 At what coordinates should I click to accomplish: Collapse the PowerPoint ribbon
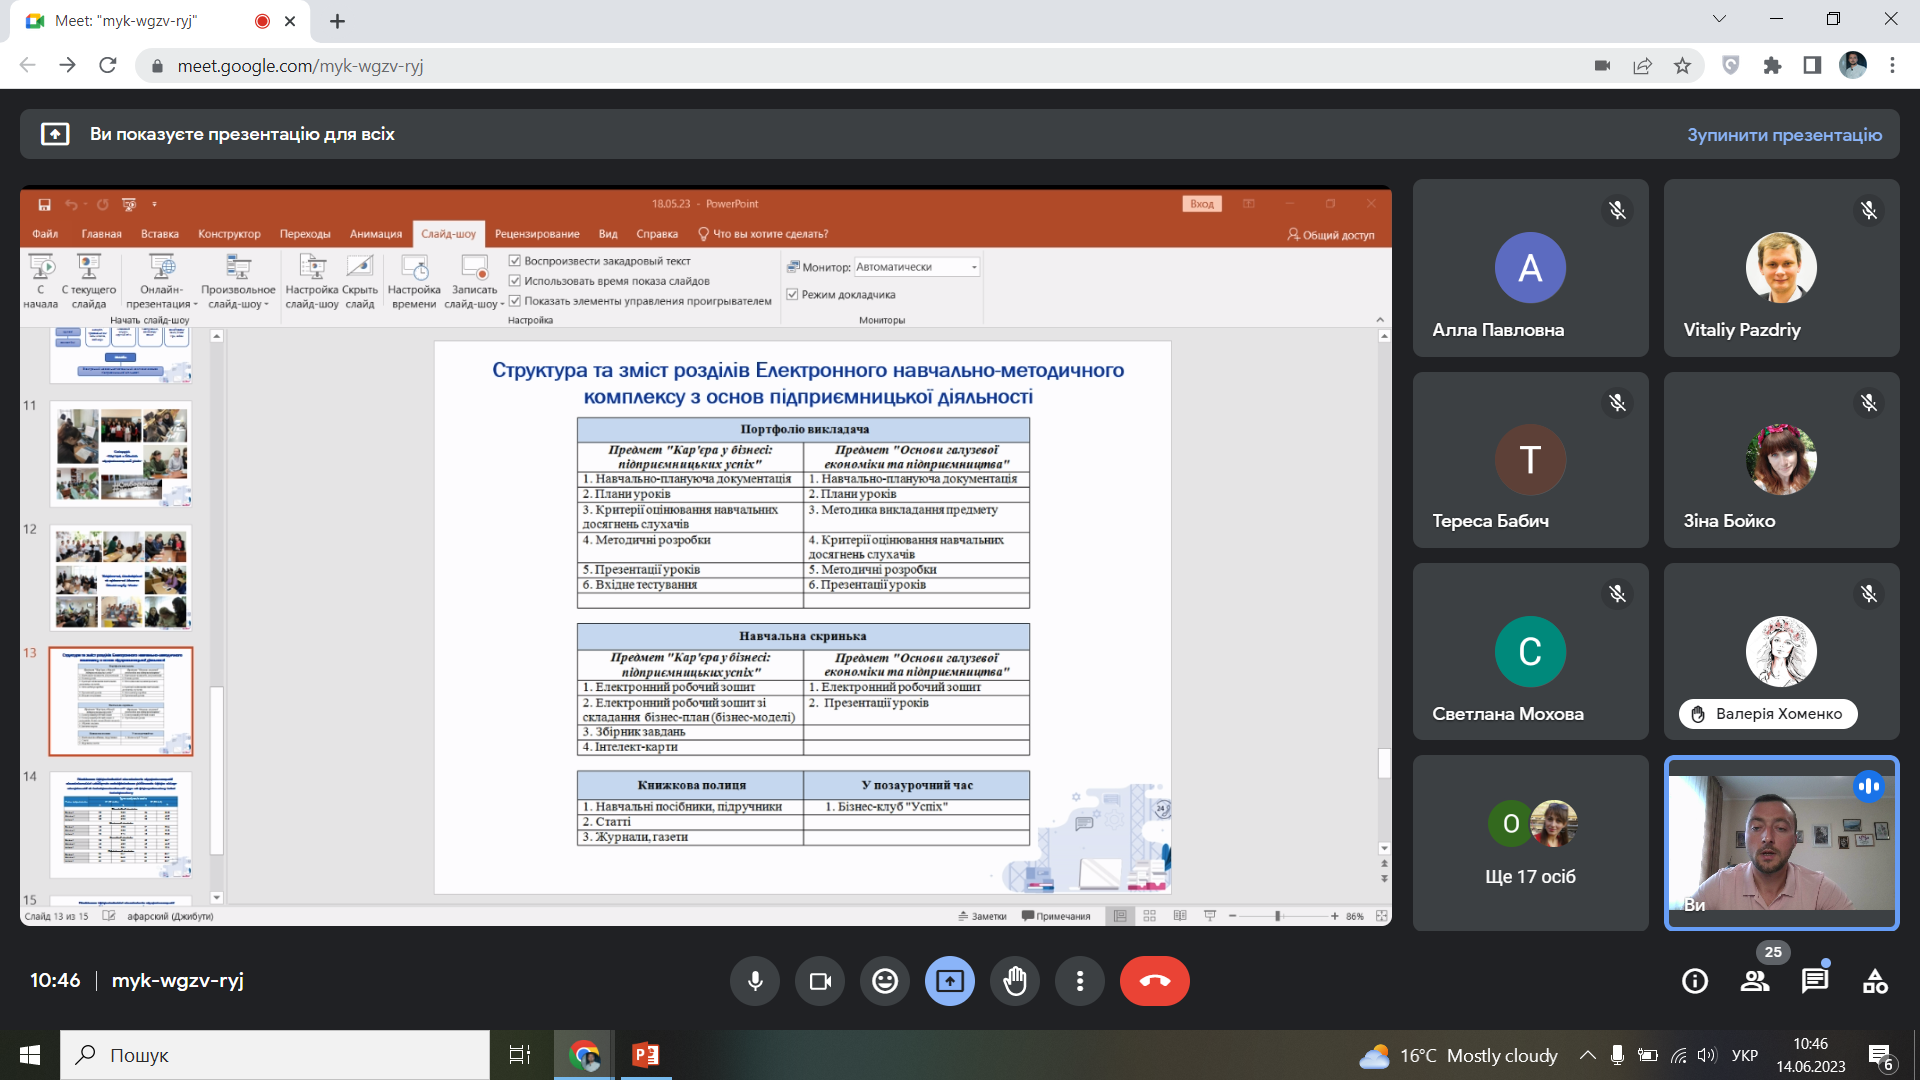pyautogui.click(x=1380, y=320)
